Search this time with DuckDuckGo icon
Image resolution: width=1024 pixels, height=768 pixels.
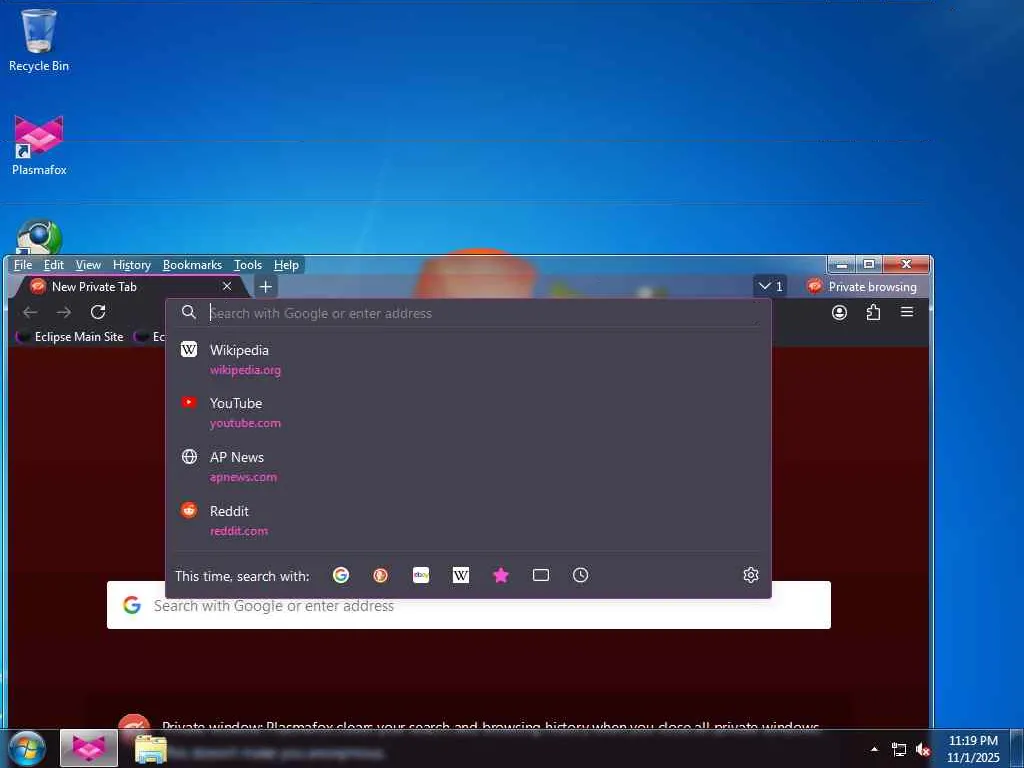(x=381, y=575)
